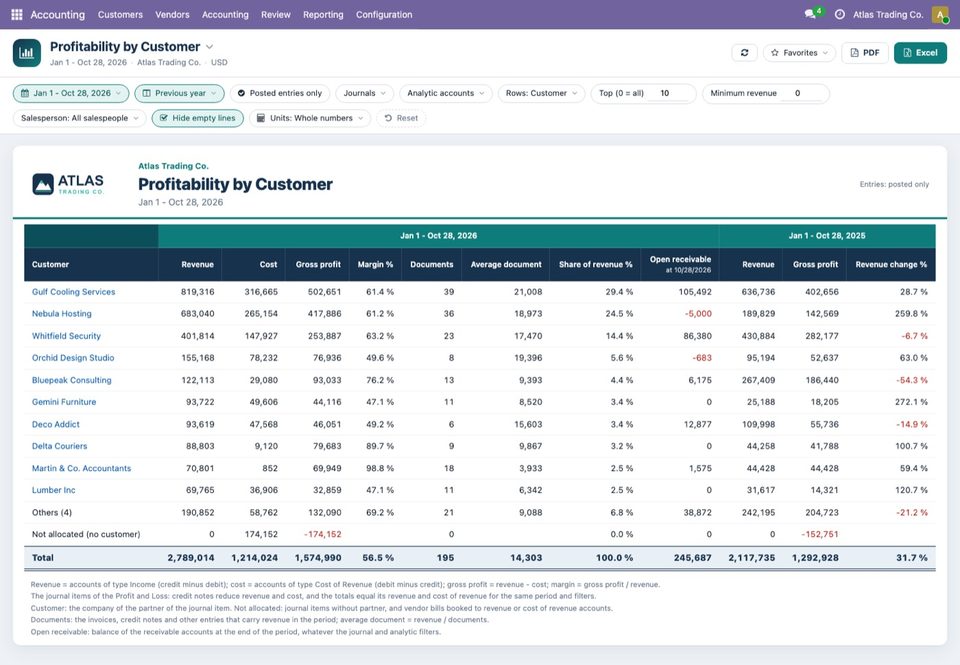
Task: Open Gemini Furniture customer link
Action: coord(64,402)
